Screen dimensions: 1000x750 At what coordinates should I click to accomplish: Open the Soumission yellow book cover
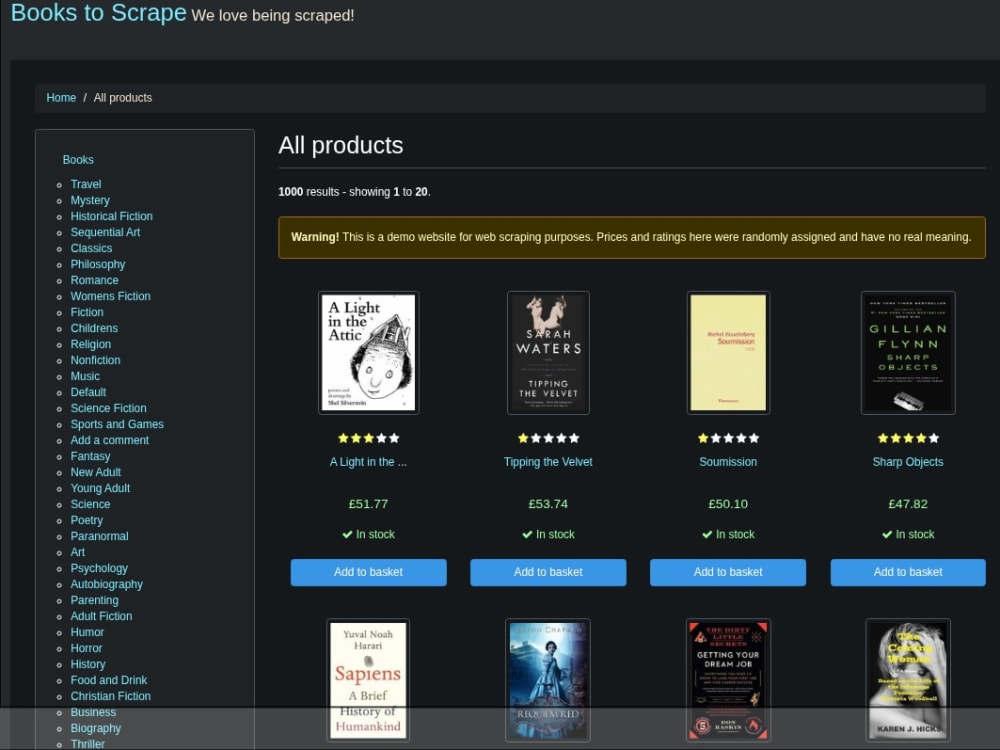pos(728,353)
